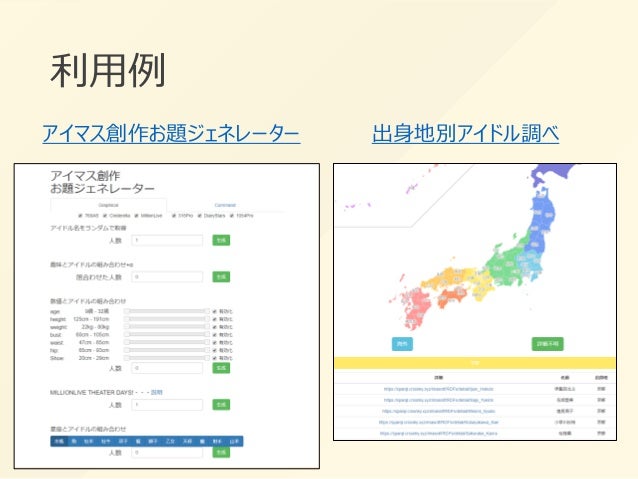638x479 pixels.
Task: Click the 人数 field under アイドル名をランダムで取得
Action: coord(167,241)
